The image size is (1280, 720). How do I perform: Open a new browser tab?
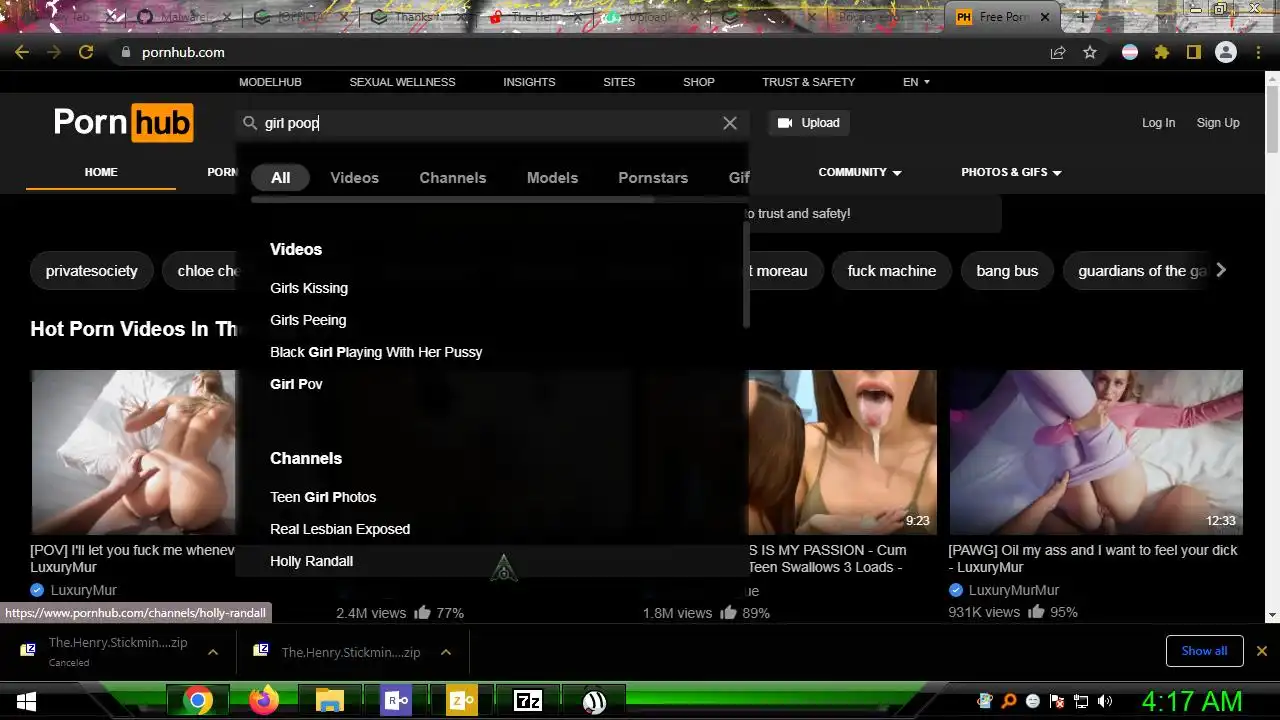click(1082, 17)
